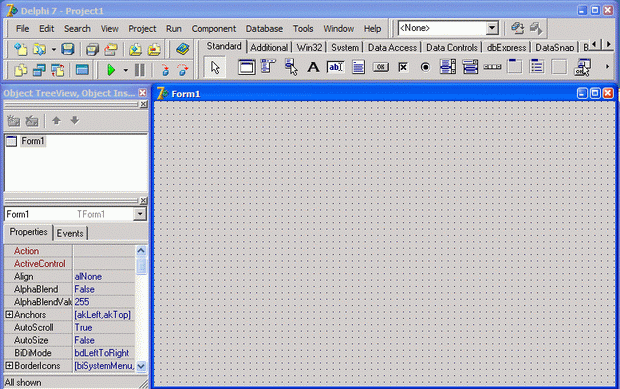Click the Open file toolbar icon

point(39,49)
